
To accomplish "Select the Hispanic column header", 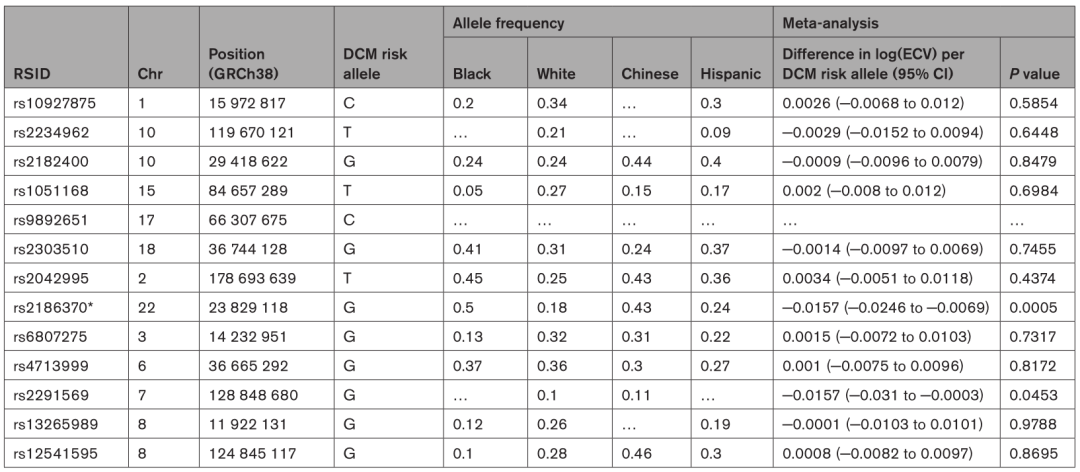I will click(x=733, y=73).
